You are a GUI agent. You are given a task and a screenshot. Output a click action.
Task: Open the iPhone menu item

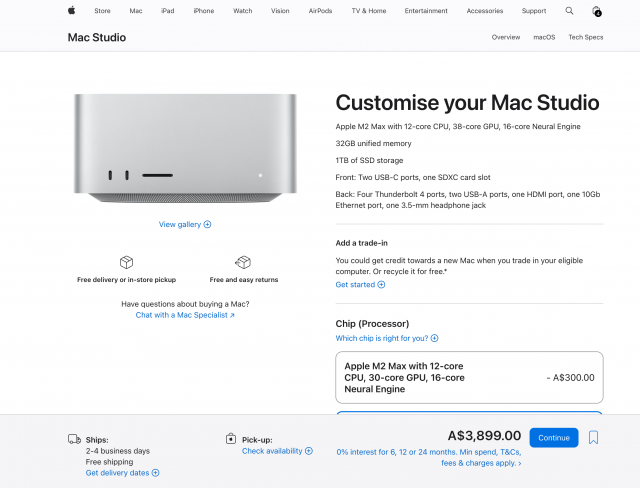point(203,11)
